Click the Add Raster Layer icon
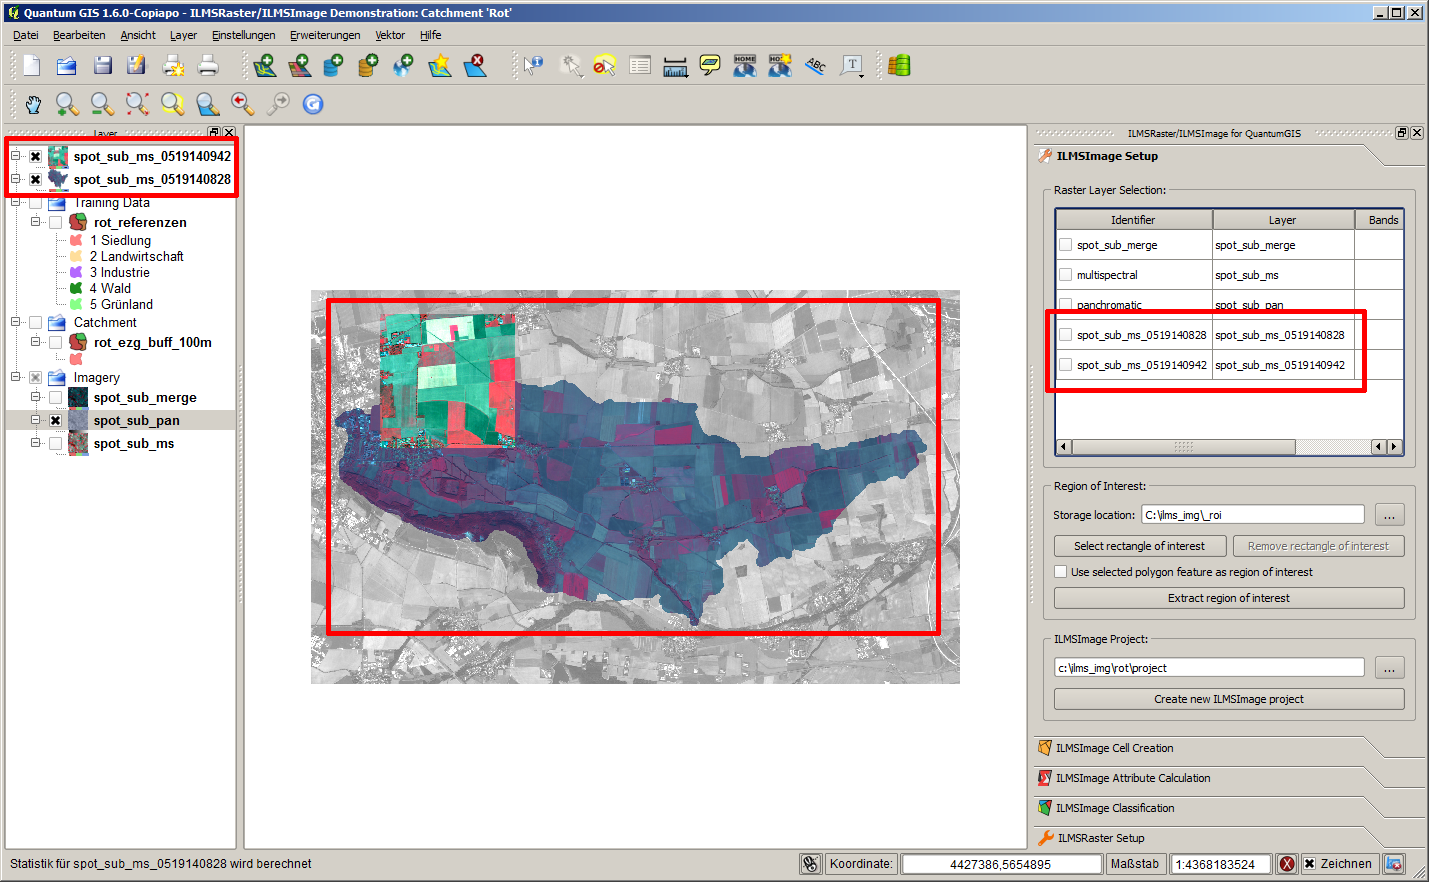The image size is (1429, 882). (x=299, y=66)
